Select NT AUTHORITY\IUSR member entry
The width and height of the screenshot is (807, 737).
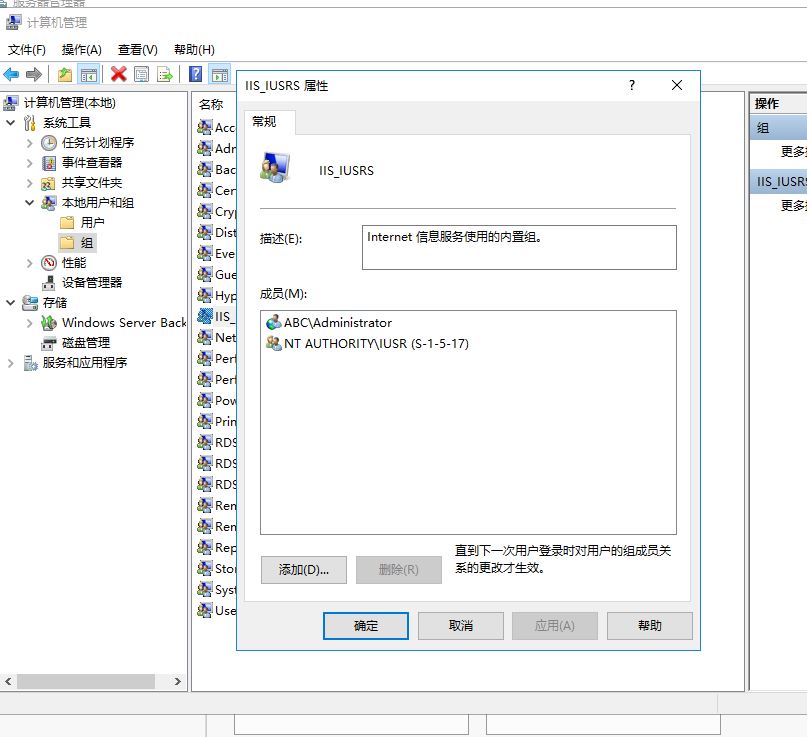click(x=370, y=342)
